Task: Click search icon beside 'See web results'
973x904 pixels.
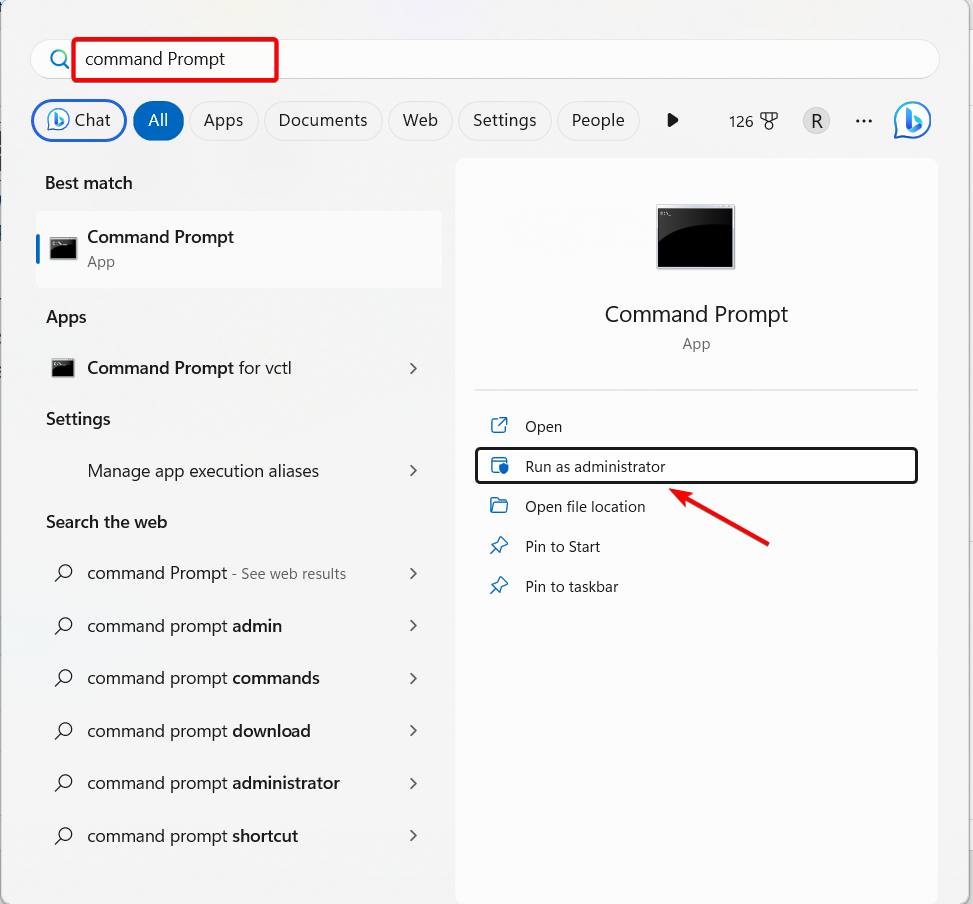Action: tap(63, 573)
